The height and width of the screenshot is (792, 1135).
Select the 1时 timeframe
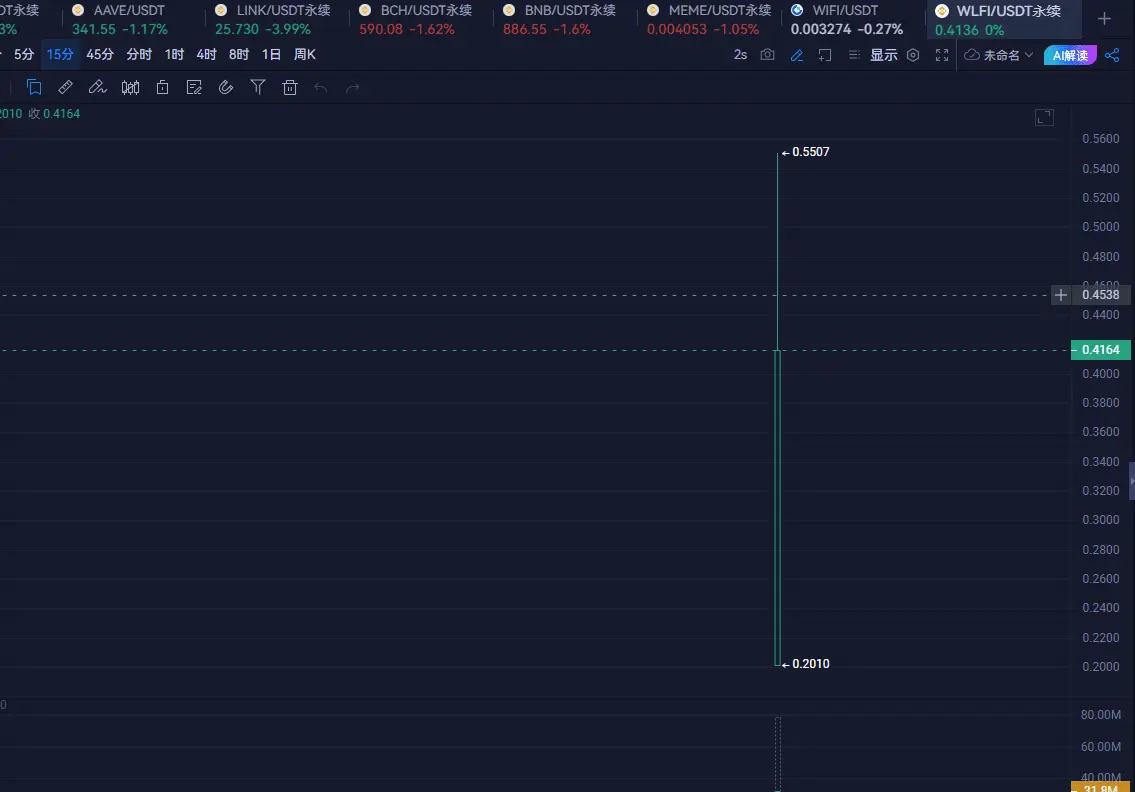click(174, 54)
